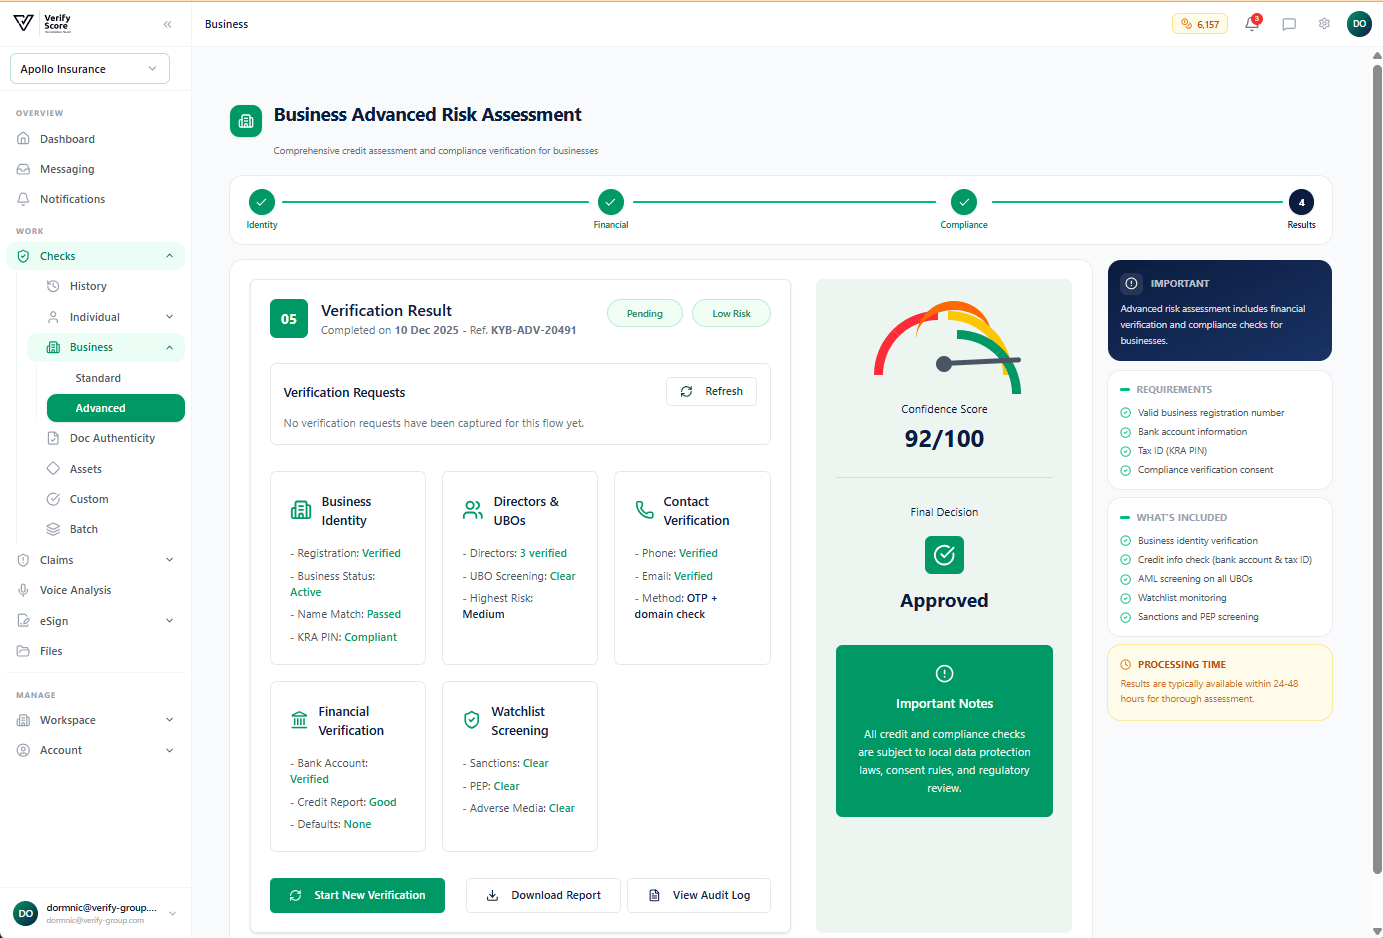Open the chat message icon in the header

point(1289,24)
